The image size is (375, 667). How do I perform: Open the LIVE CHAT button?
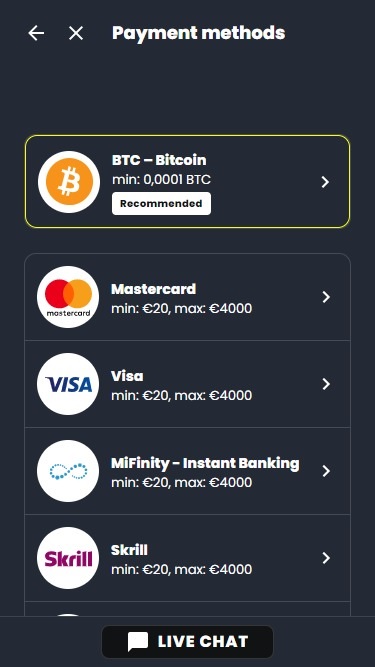188,641
